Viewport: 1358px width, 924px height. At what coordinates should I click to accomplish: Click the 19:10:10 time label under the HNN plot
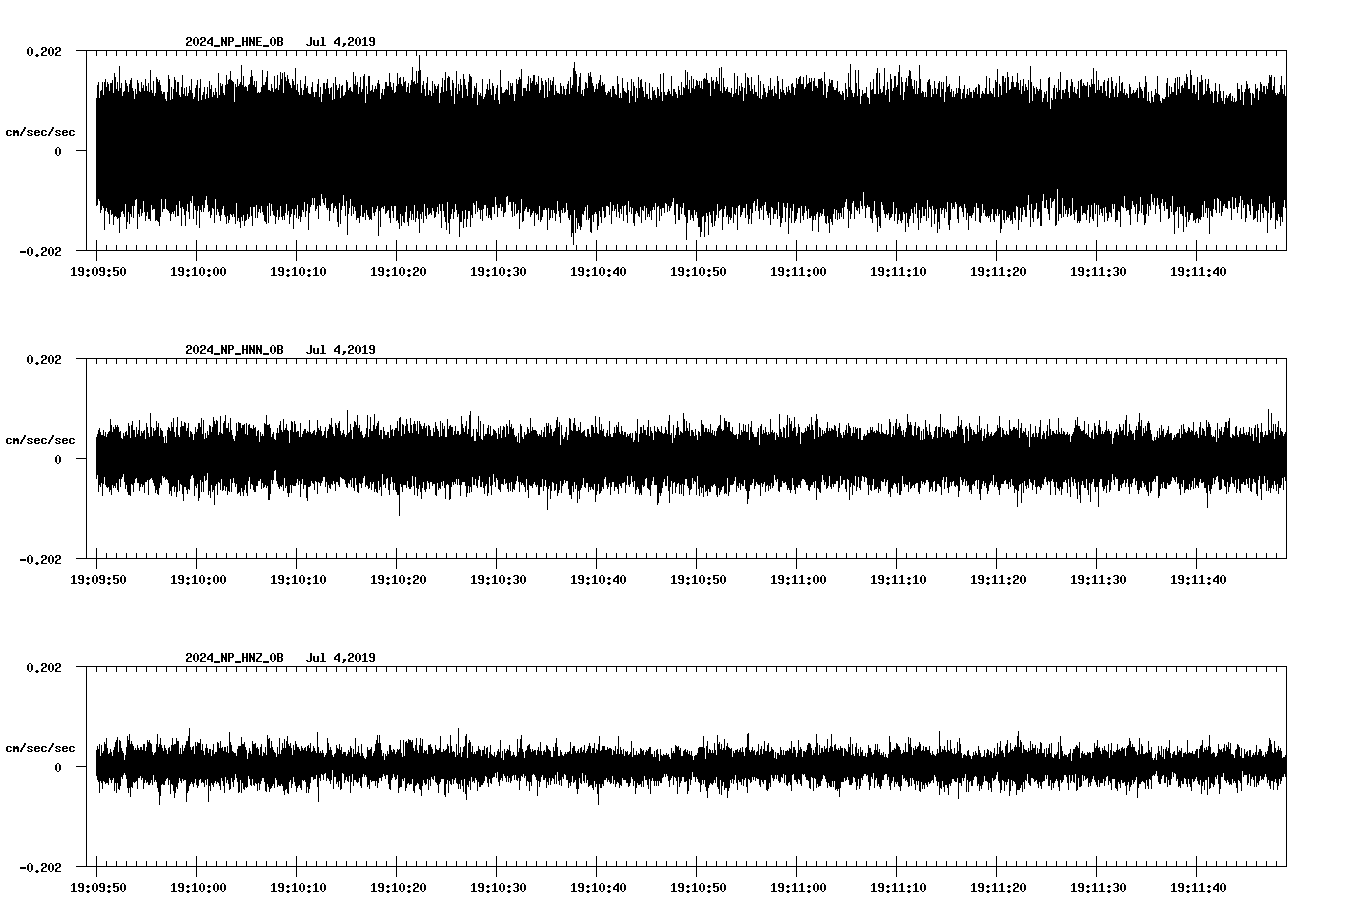[x=298, y=579]
